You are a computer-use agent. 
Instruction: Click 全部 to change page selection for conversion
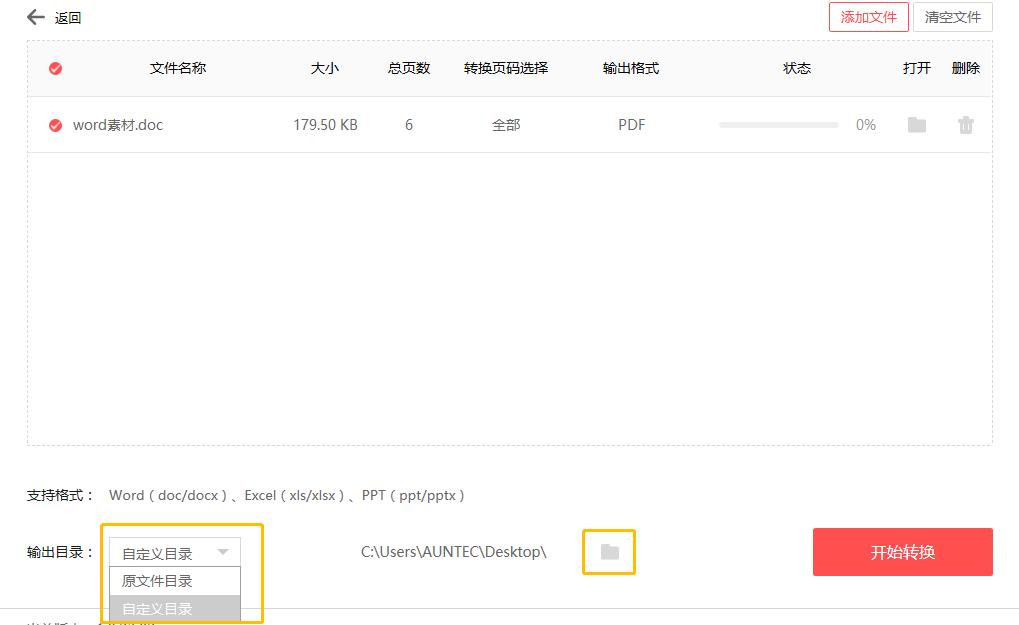[x=505, y=124]
